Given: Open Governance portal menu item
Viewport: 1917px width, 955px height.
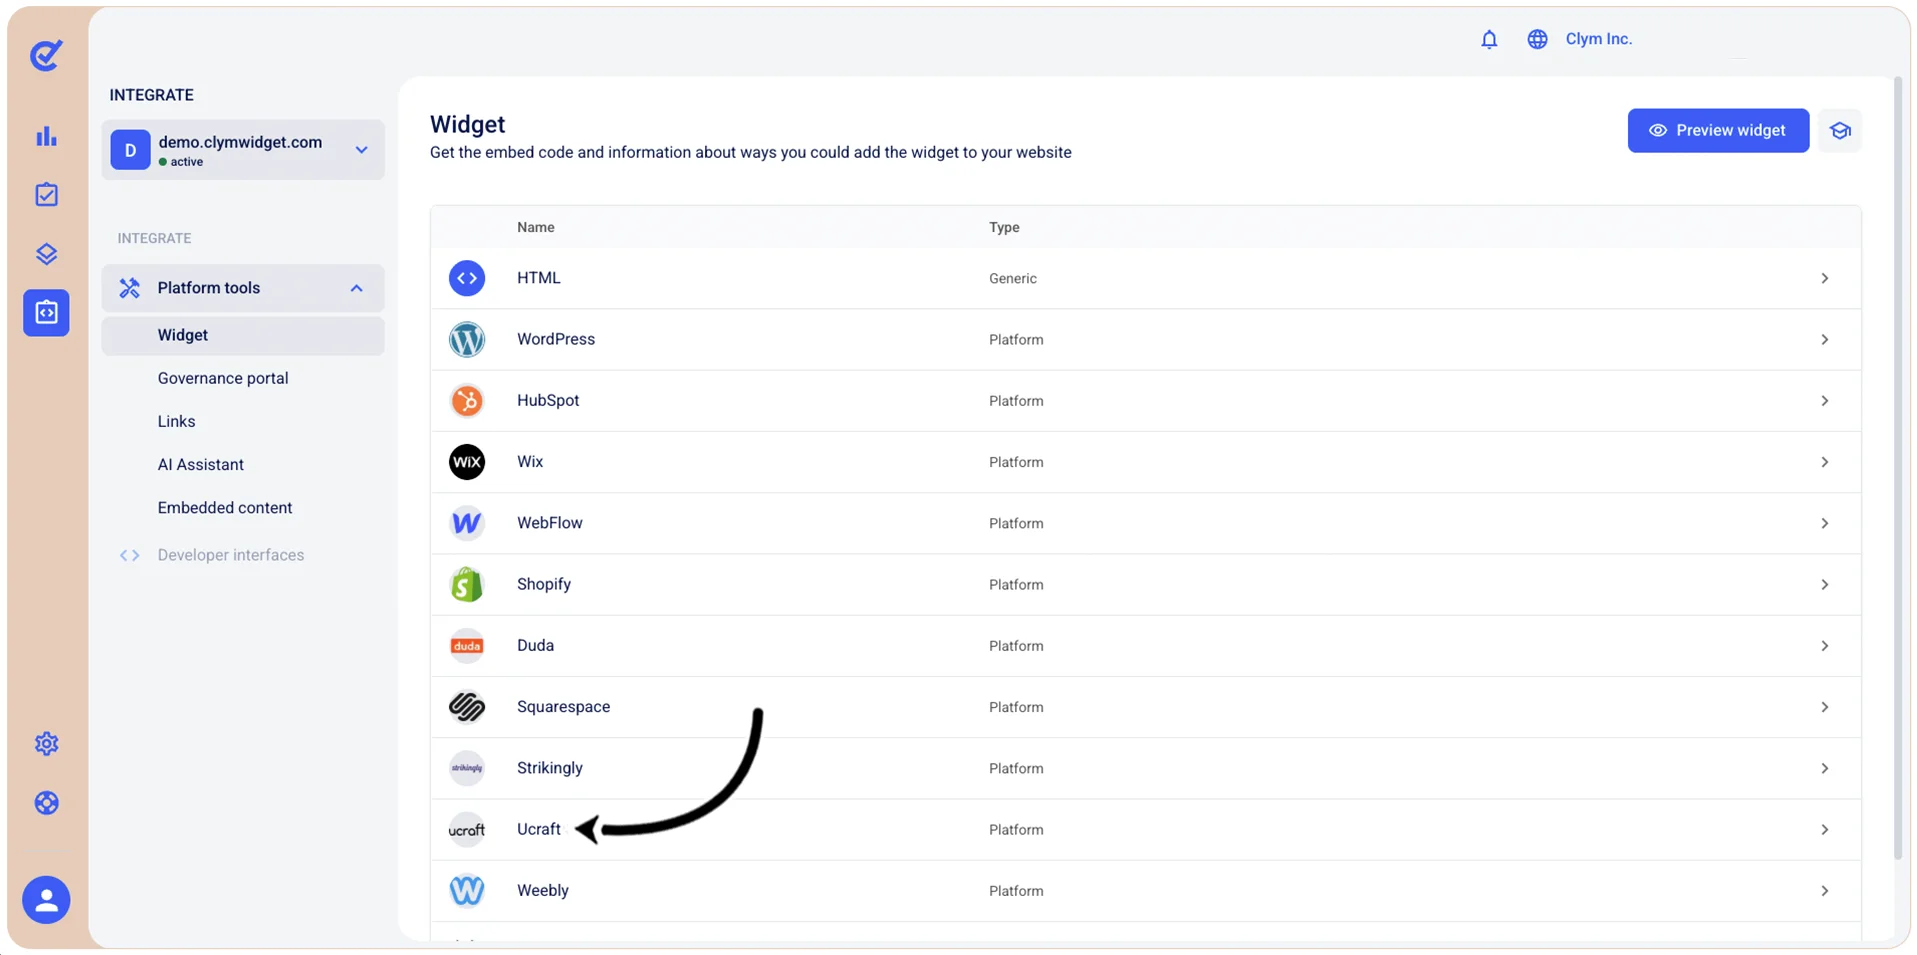Looking at the screenshot, I should [223, 378].
